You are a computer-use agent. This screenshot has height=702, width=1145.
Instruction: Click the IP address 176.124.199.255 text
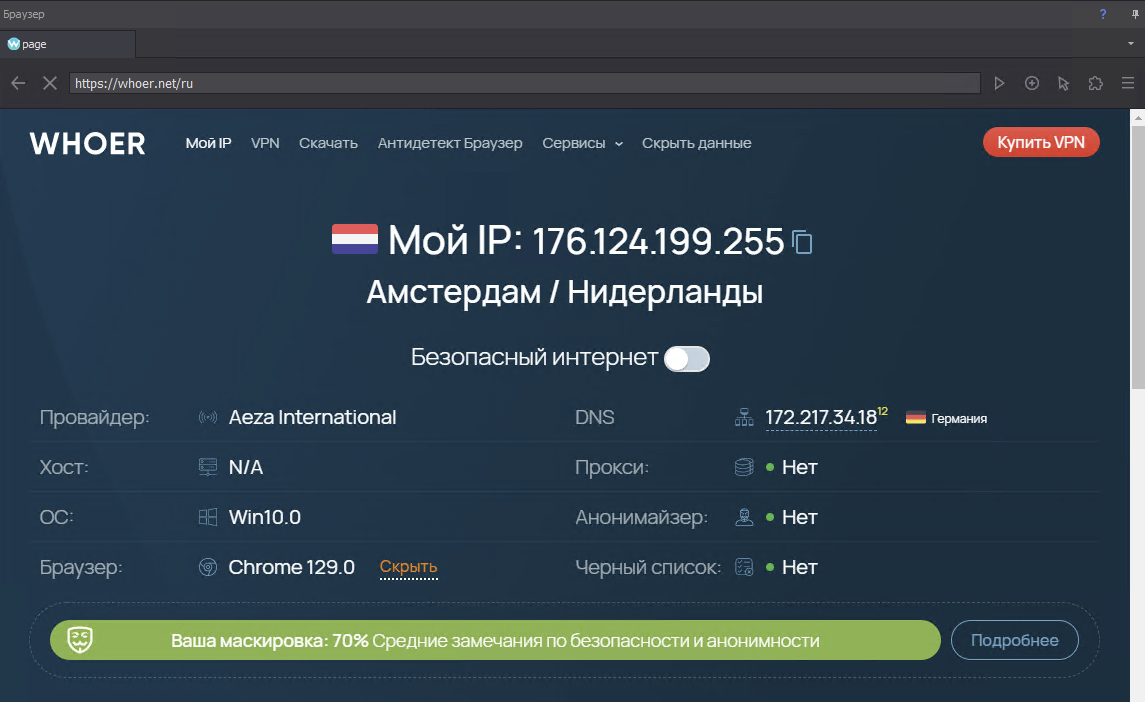pos(658,242)
